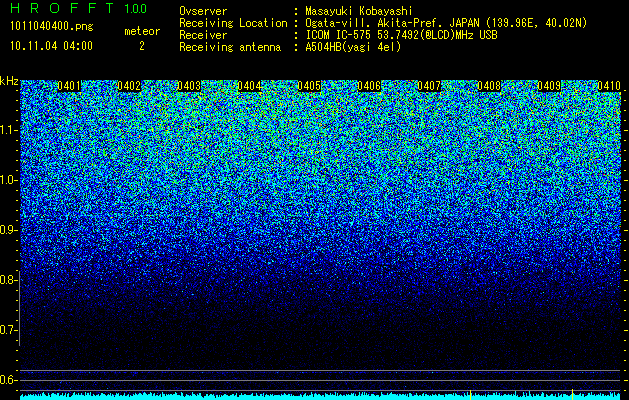Image resolution: width=629 pixels, height=400 pixels.
Task: Click the name Masayuki Kobayashi
Action: 359,11
